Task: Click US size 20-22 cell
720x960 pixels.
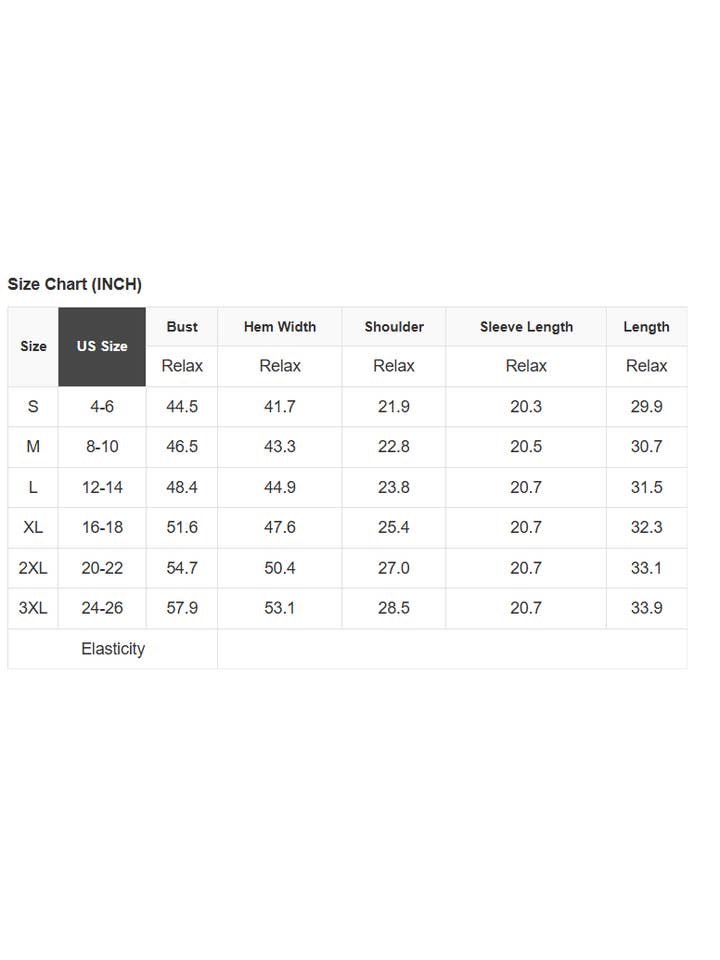Action: [x=102, y=568]
